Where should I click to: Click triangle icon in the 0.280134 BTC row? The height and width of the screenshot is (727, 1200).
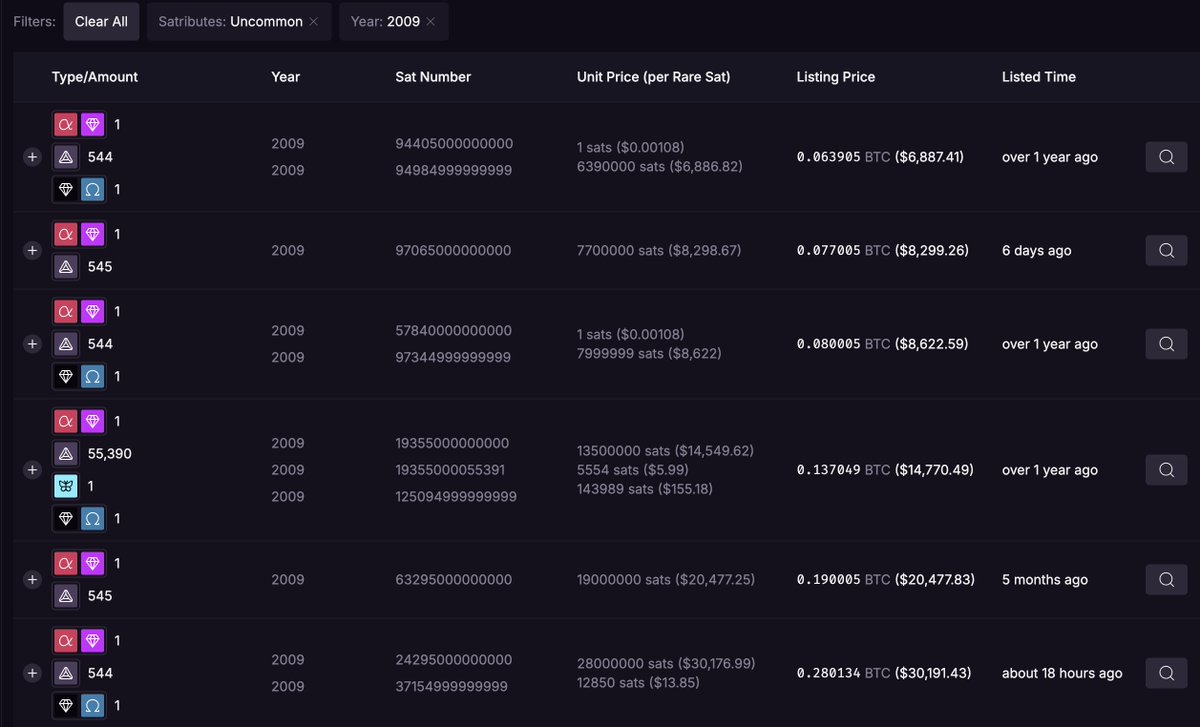(x=66, y=673)
